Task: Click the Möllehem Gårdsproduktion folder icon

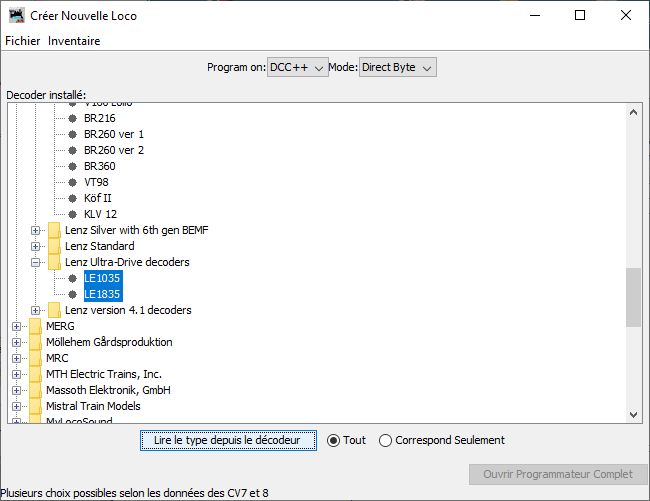Action: 35,342
